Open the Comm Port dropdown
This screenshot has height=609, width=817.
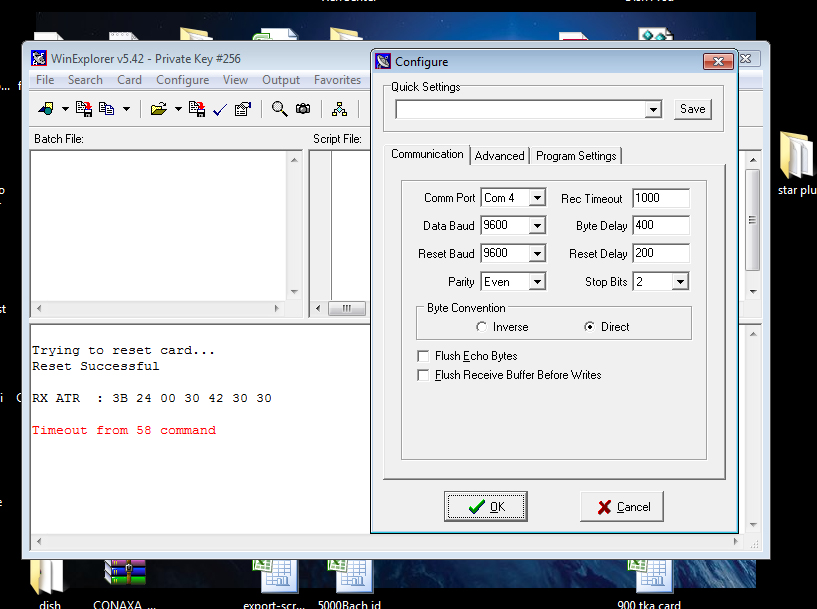[x=537, y=198]
